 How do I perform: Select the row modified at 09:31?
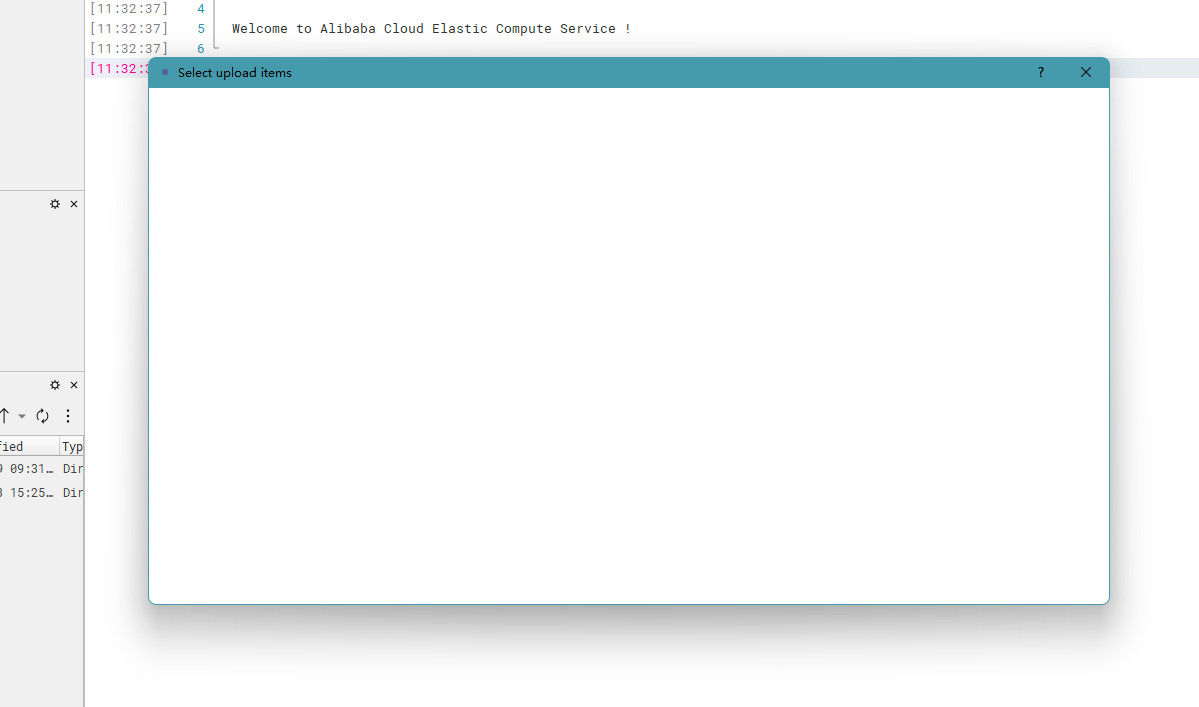(x=42, y=469)
